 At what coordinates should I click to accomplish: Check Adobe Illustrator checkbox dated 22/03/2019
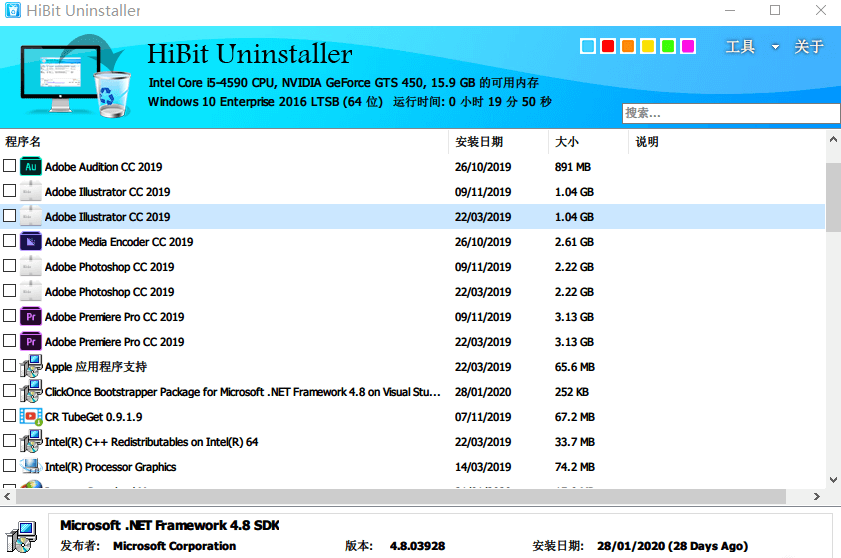[x=10, y=216]
